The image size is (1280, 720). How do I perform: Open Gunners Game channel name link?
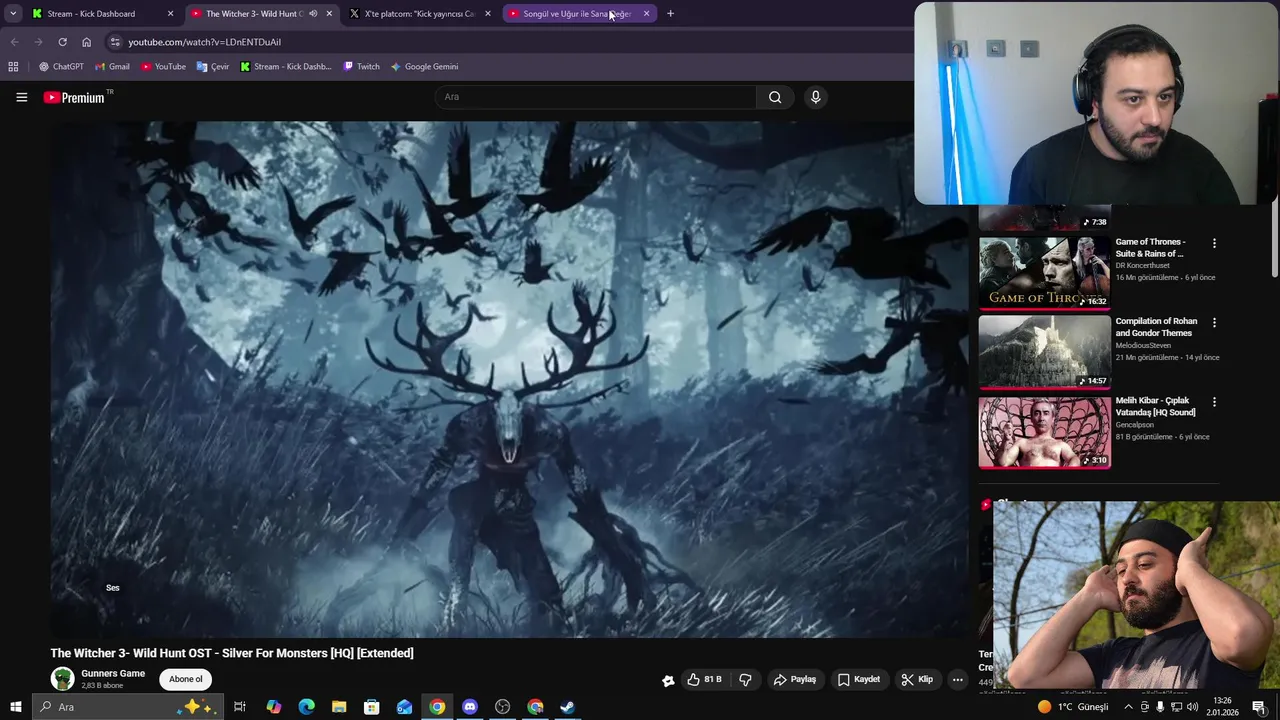113,674
